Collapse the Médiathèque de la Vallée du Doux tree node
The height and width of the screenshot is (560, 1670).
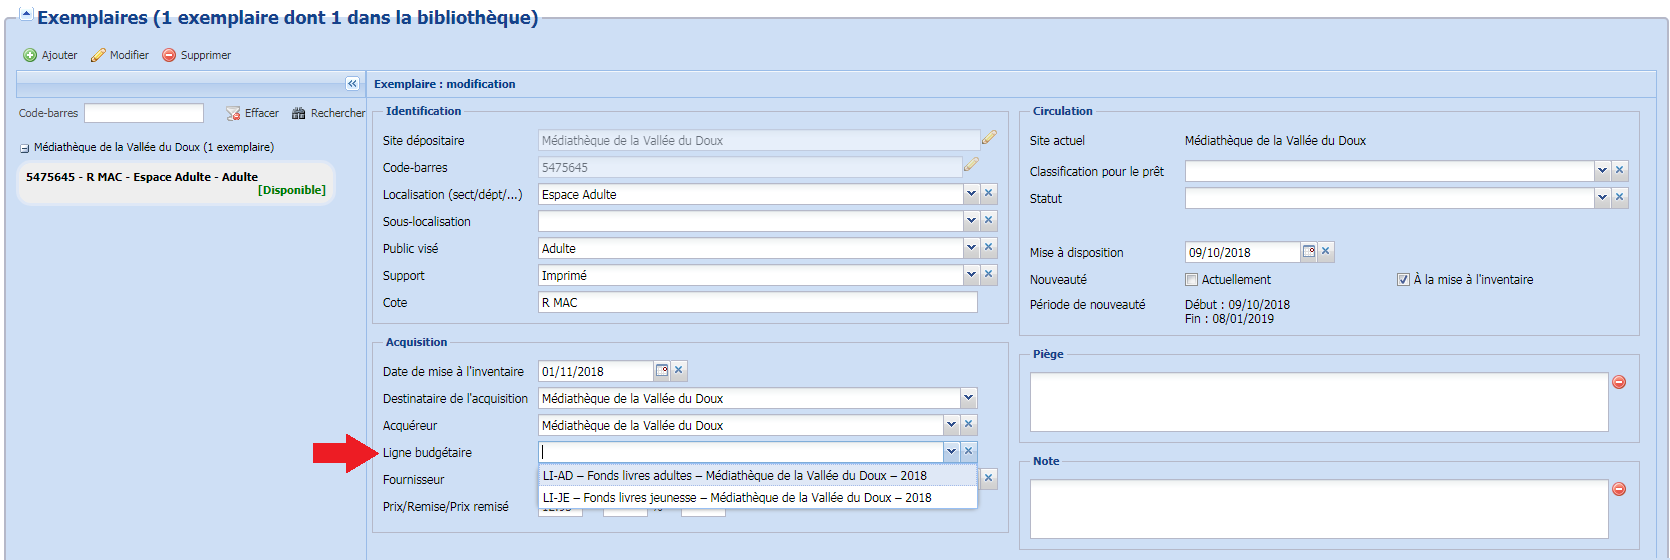pyautogui.click(x=24, y=148)
